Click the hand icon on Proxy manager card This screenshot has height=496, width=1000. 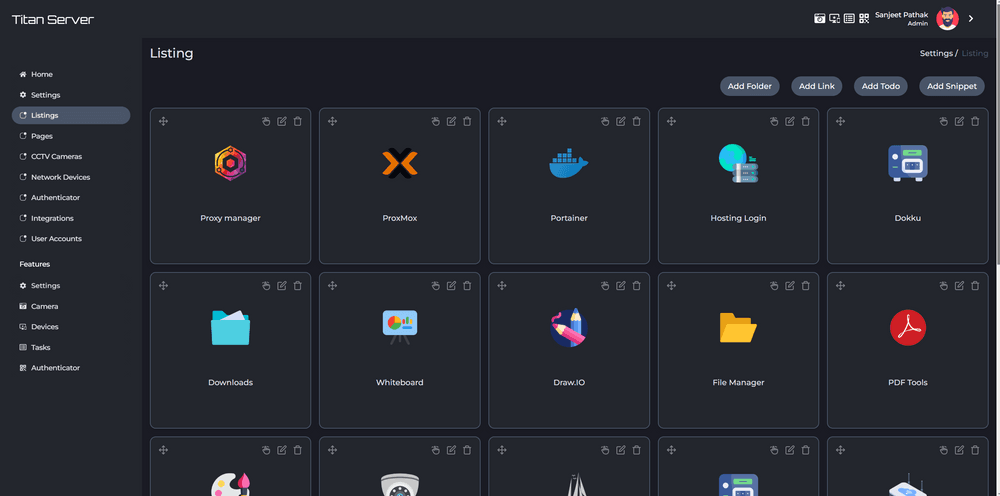tap(267, 121)
